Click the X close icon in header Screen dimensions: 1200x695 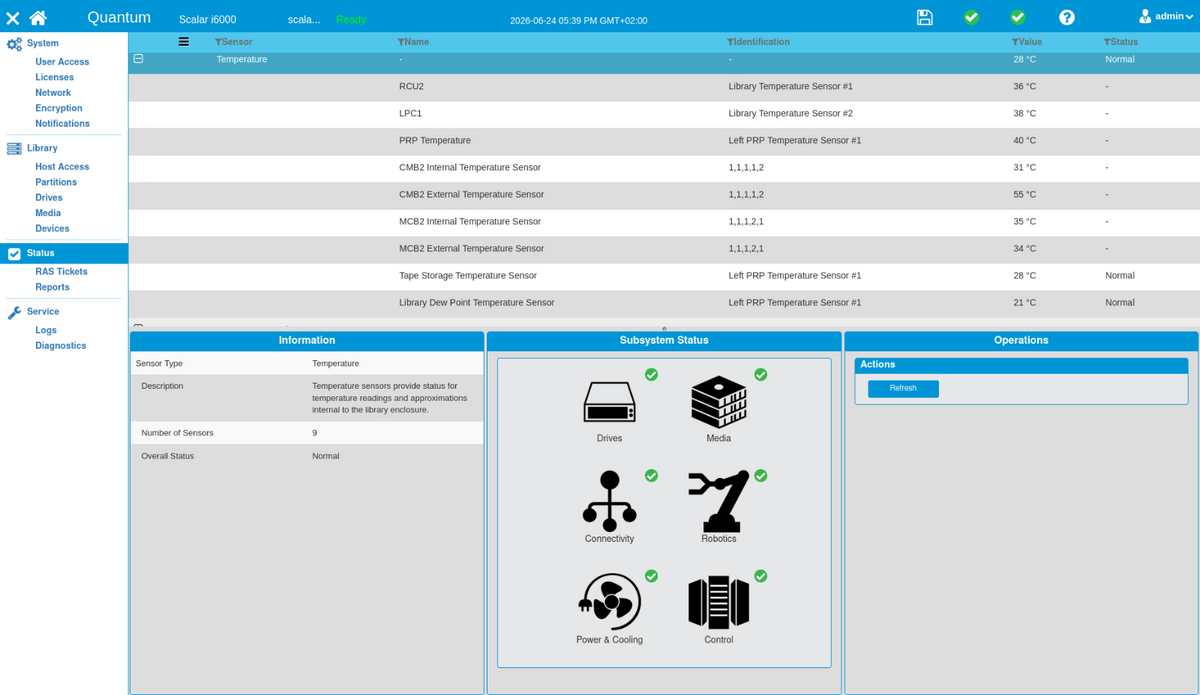[13, 18]
